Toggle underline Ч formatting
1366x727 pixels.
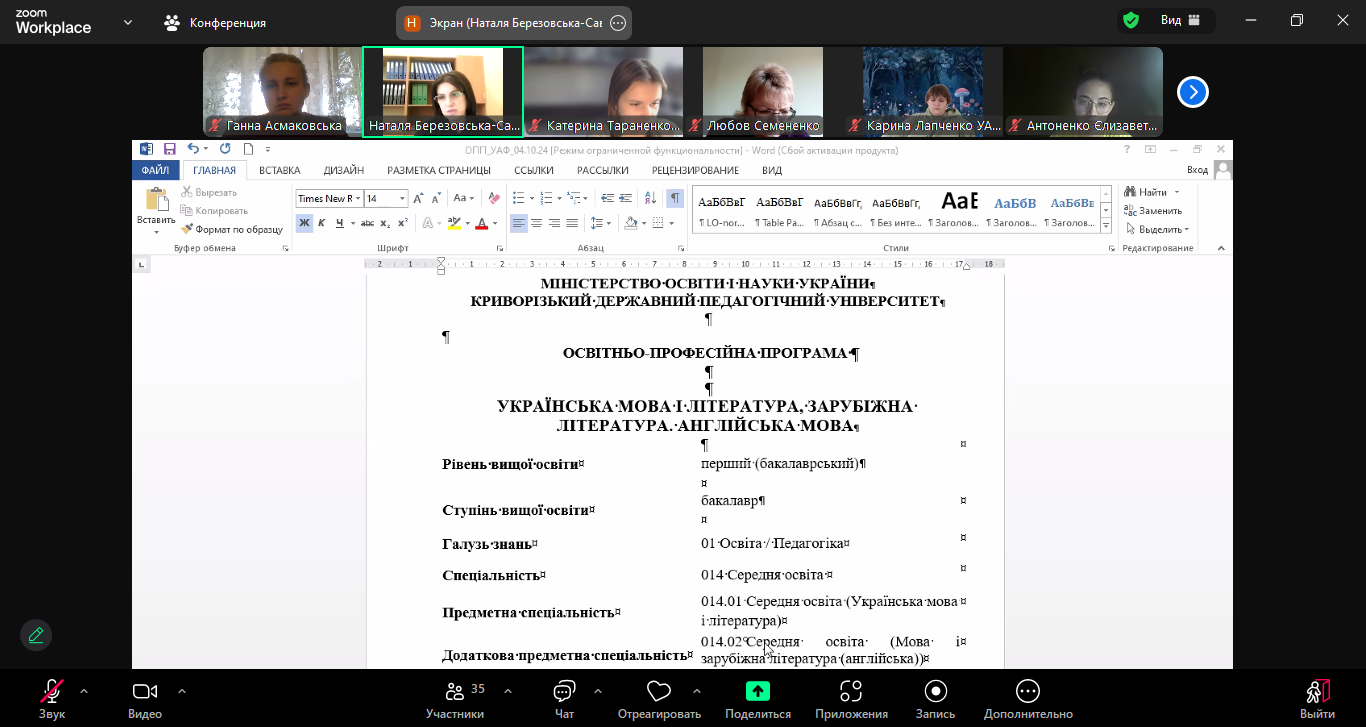coord(340,223)
